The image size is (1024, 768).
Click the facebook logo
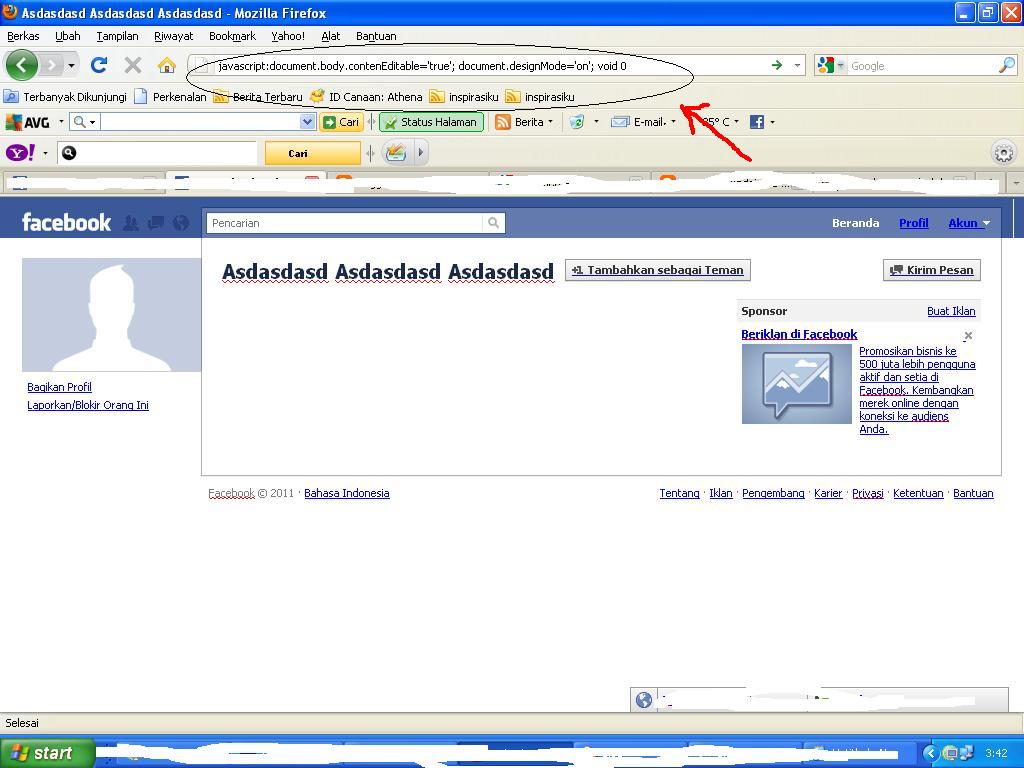(x=66, y=222)
